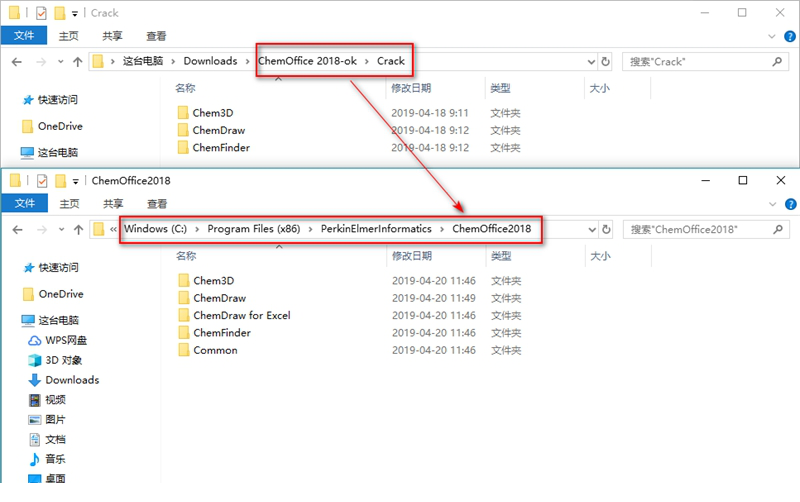Screen dimensions: 800x502
Task: Open ChemDraw folder dated 11:49
Action: (220, 298)
